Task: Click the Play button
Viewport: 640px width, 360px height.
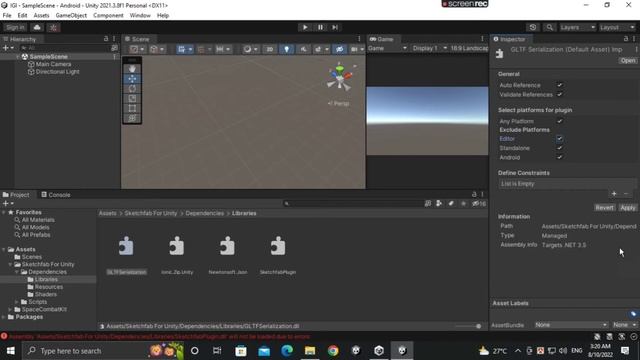Action: (305, 27)
